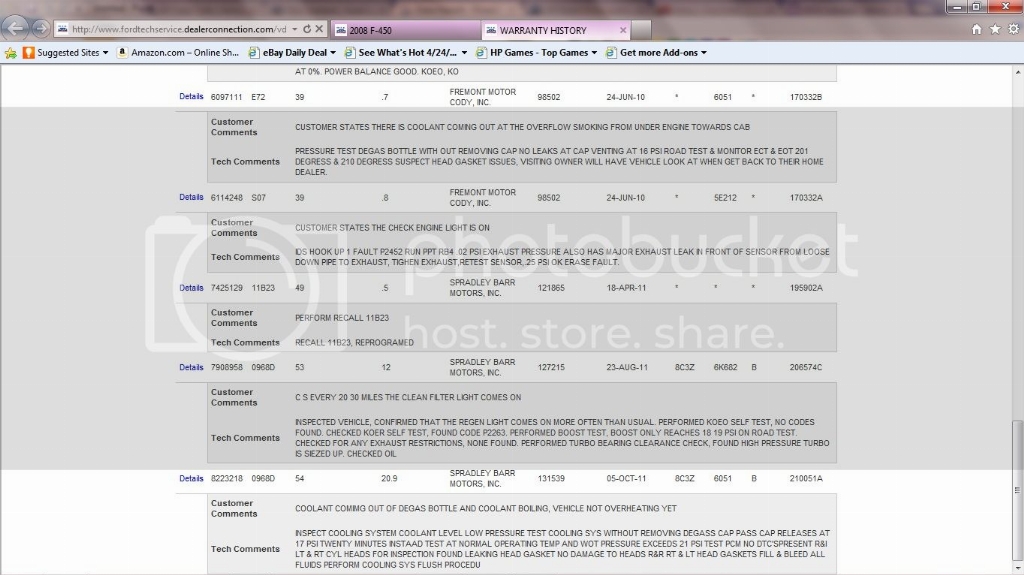Select the mileage value 131539
The image size is (1024, 575).
(x=551, y=478)
